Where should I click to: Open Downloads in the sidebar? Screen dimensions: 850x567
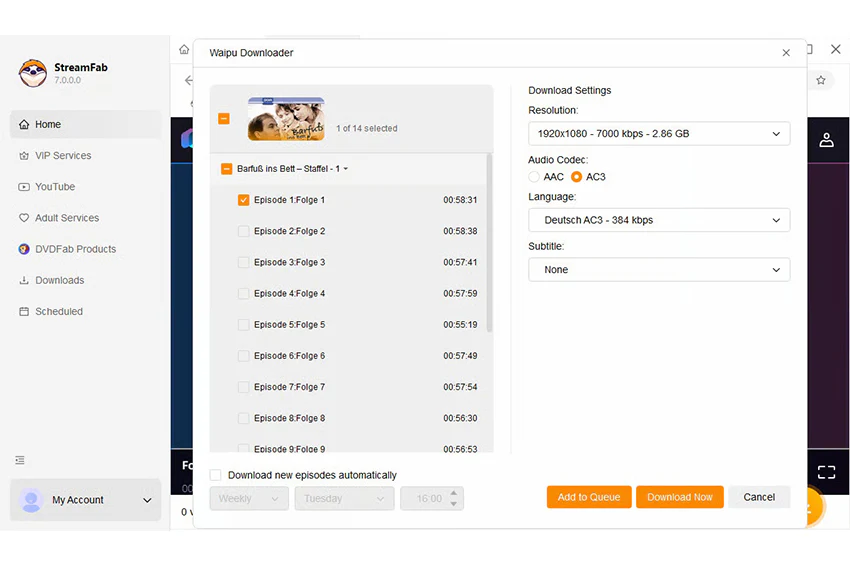[x=86, y=280]
